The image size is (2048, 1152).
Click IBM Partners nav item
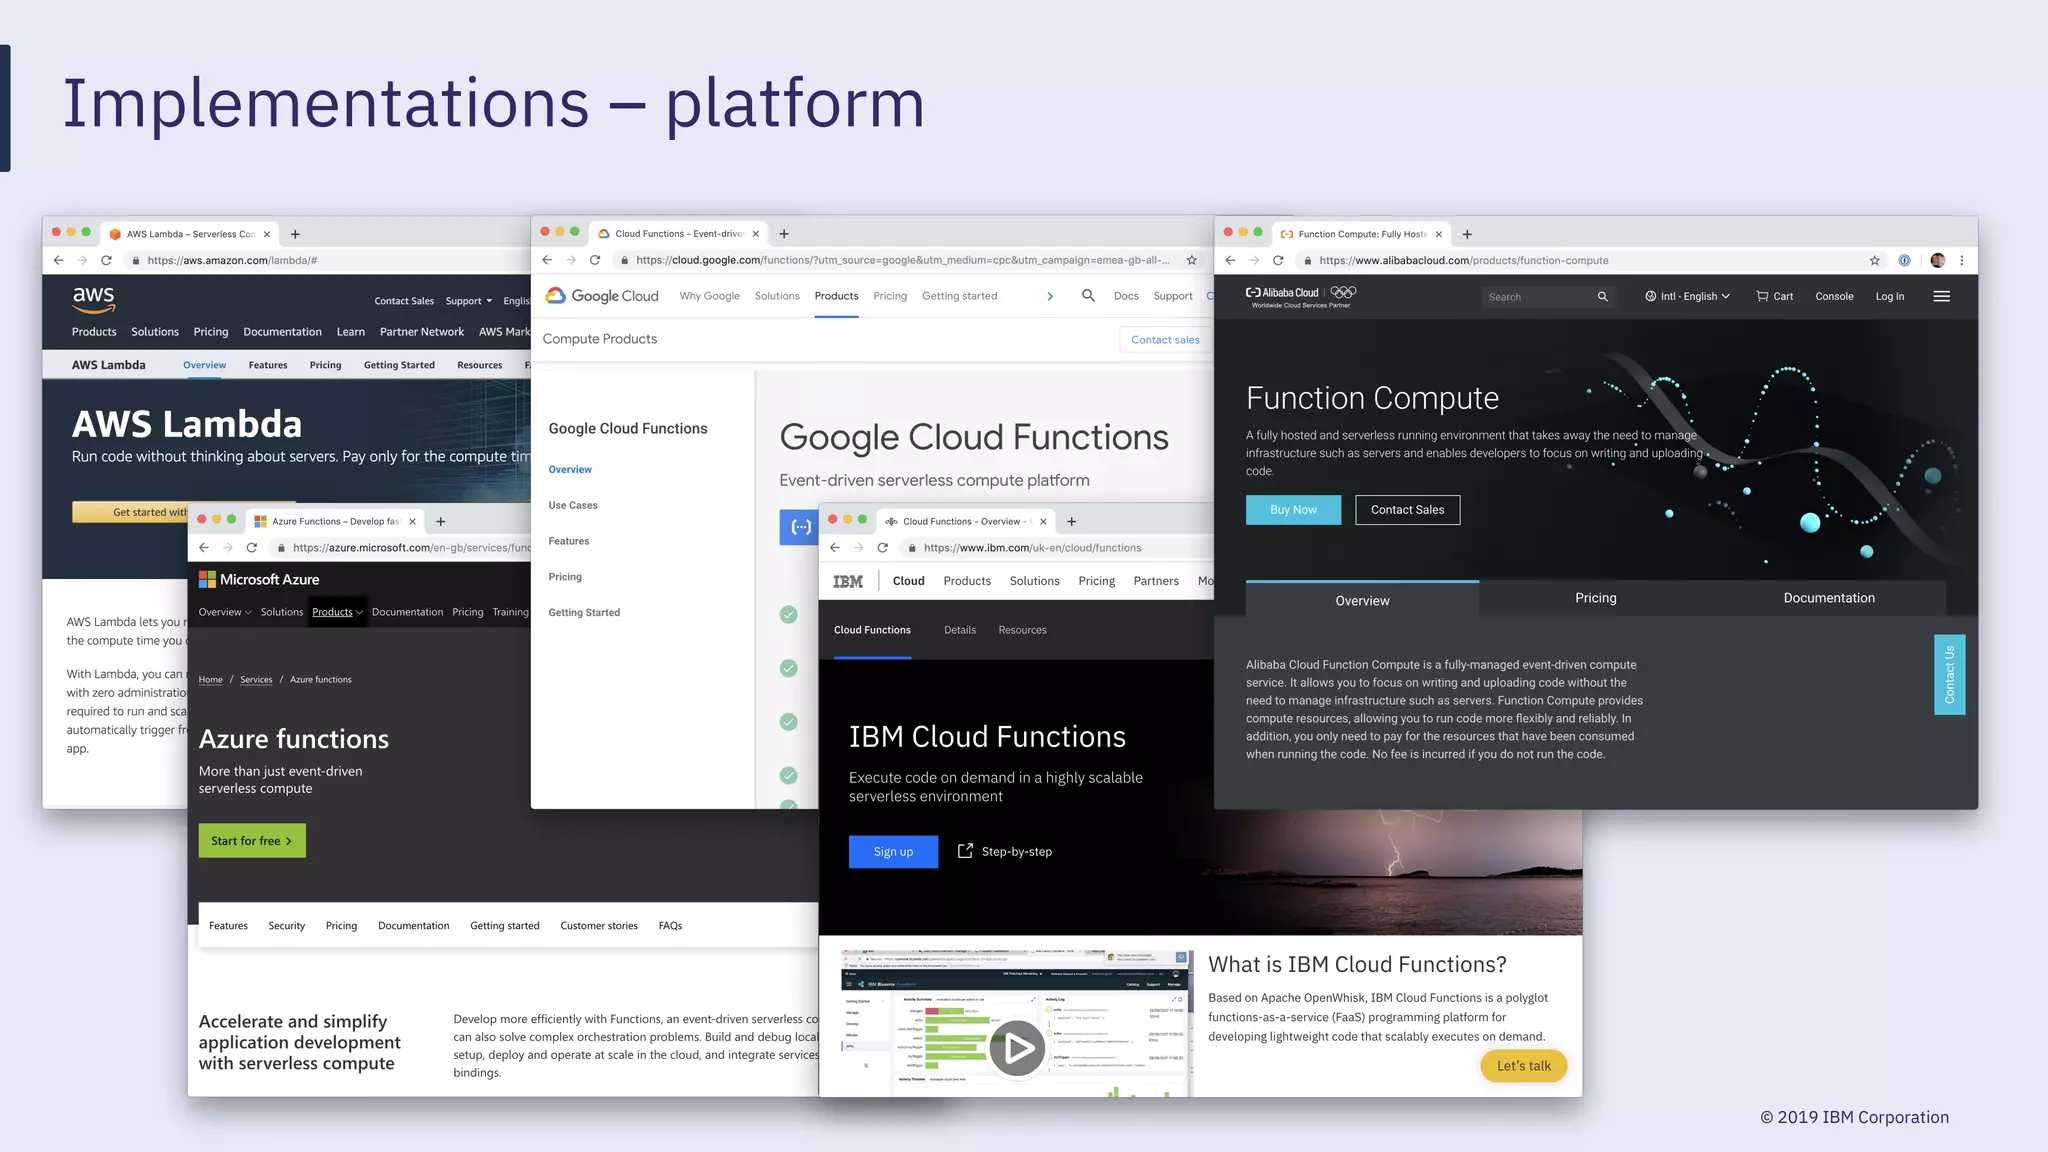pyautogui.click(x=1156, y=581)
